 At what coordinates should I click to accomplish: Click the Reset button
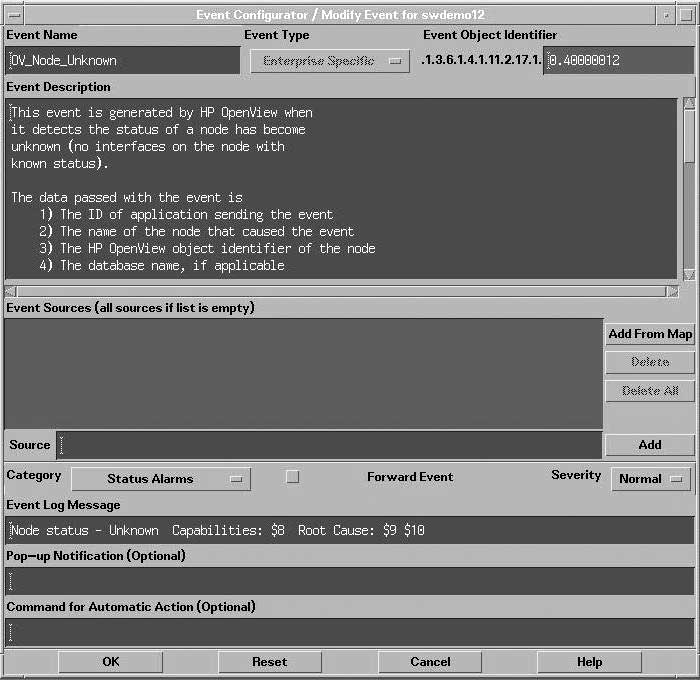click(270, 662)
